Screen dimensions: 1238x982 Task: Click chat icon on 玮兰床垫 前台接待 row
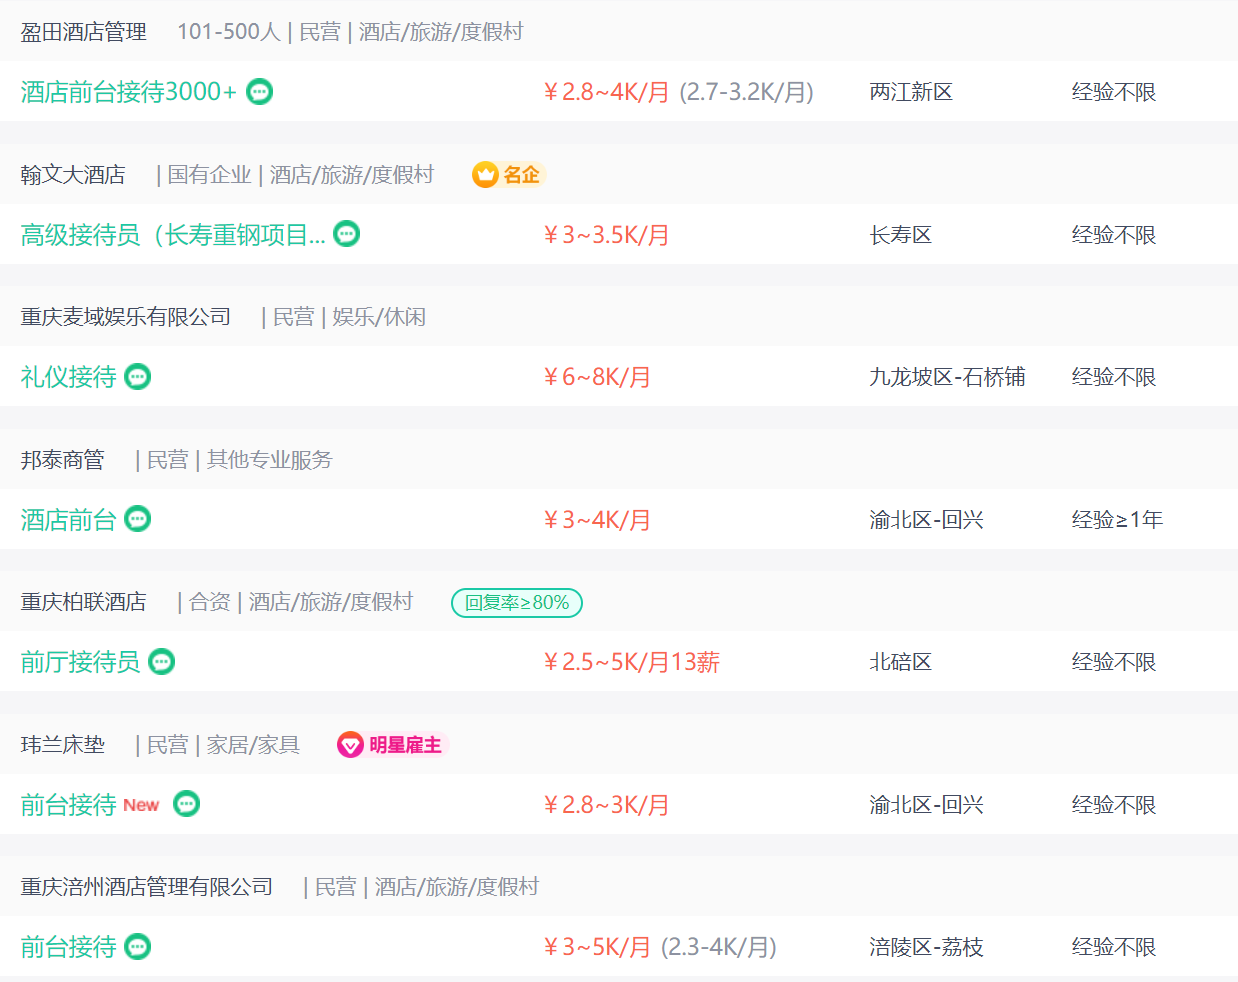pos(186,804)
